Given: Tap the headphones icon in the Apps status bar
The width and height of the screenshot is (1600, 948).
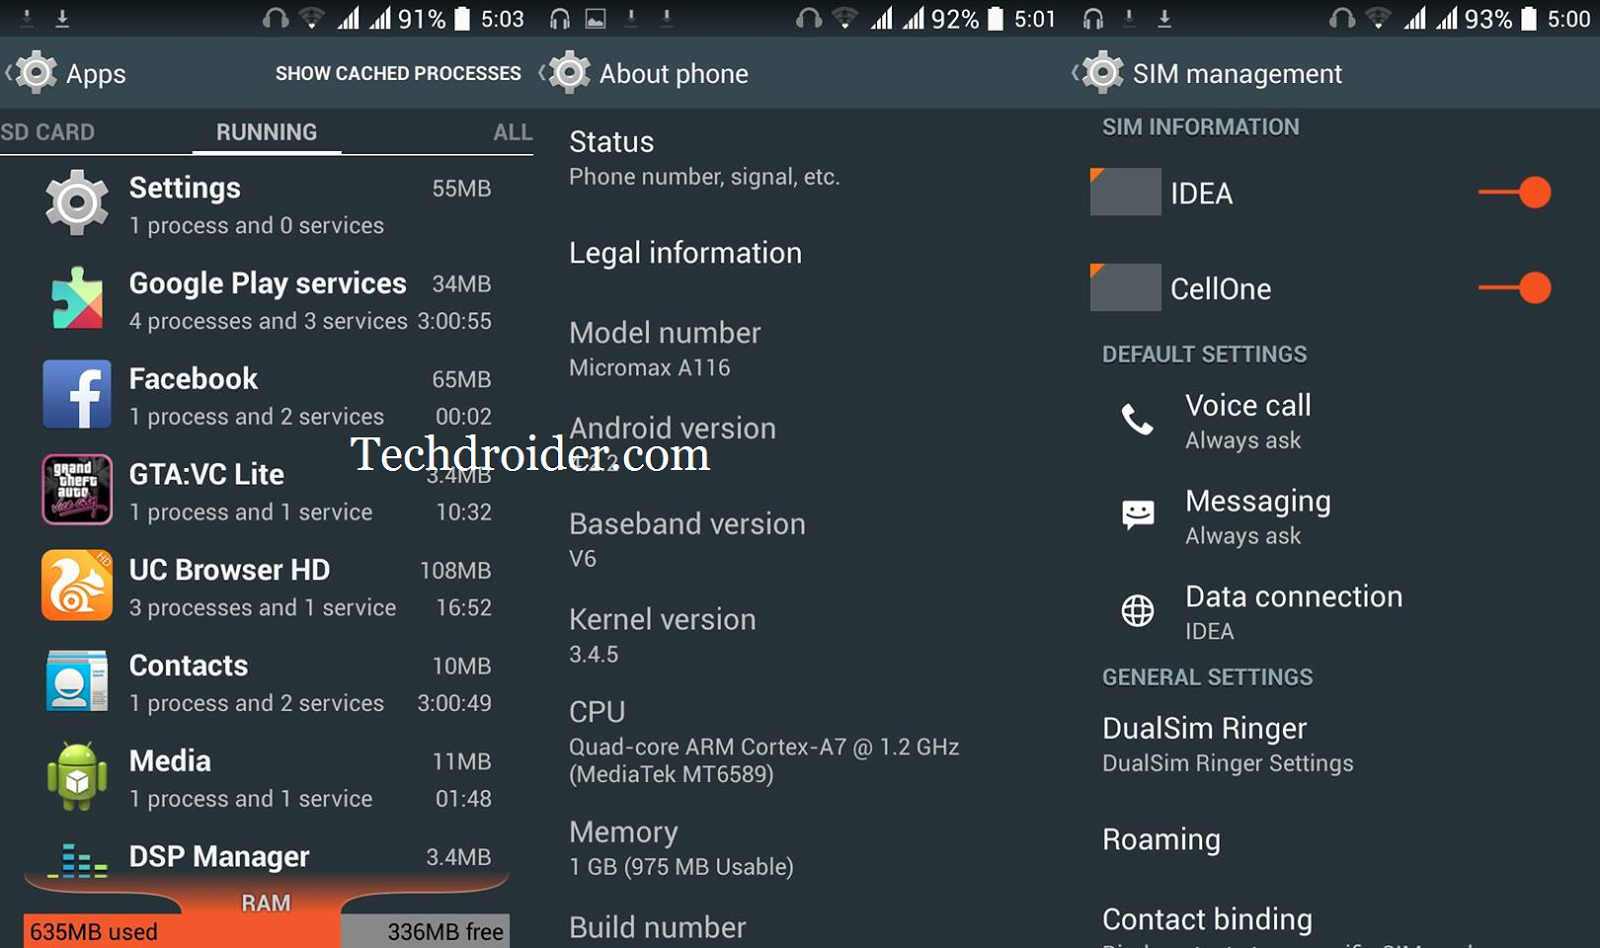Looking at the screenshot, I should tap(275, 19).
